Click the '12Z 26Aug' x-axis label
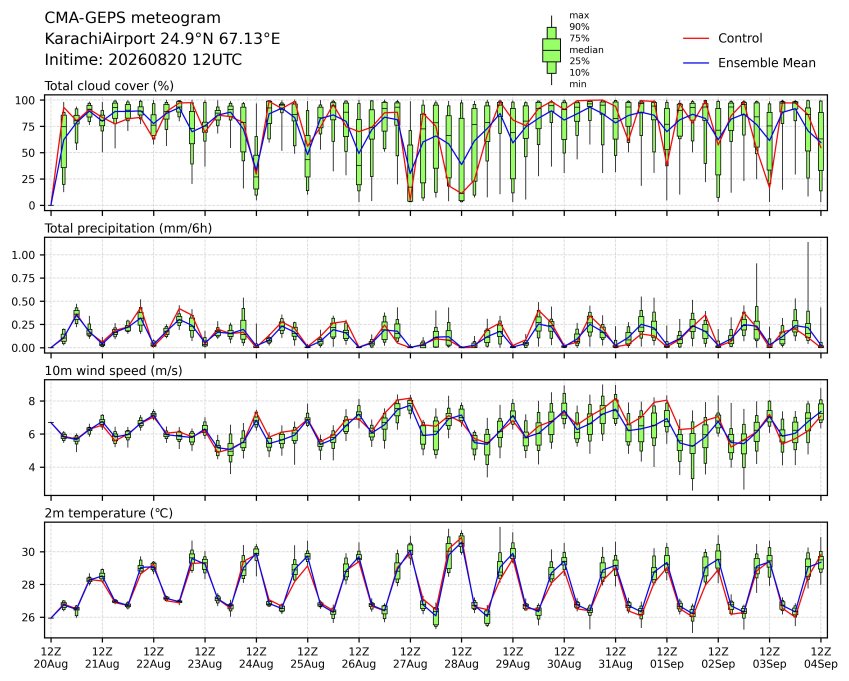 359,658
